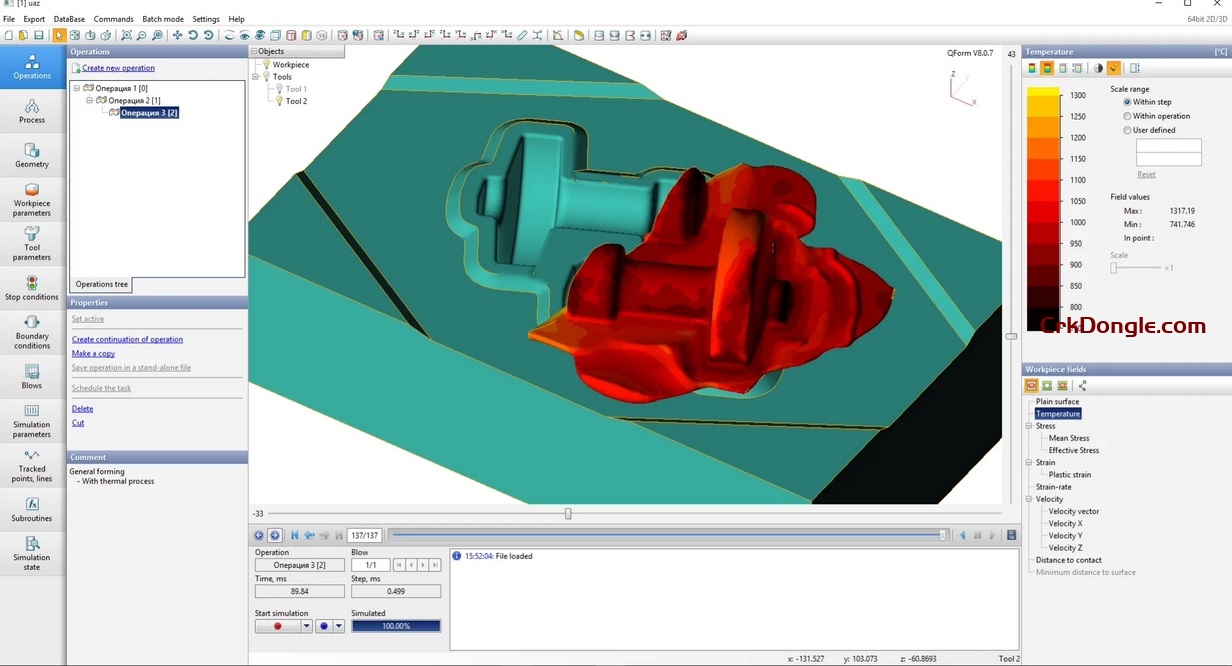Expand the Stress node in Workpiece fields
The width and height of the screenshot is (1232, 666).
click(1030, 425)
